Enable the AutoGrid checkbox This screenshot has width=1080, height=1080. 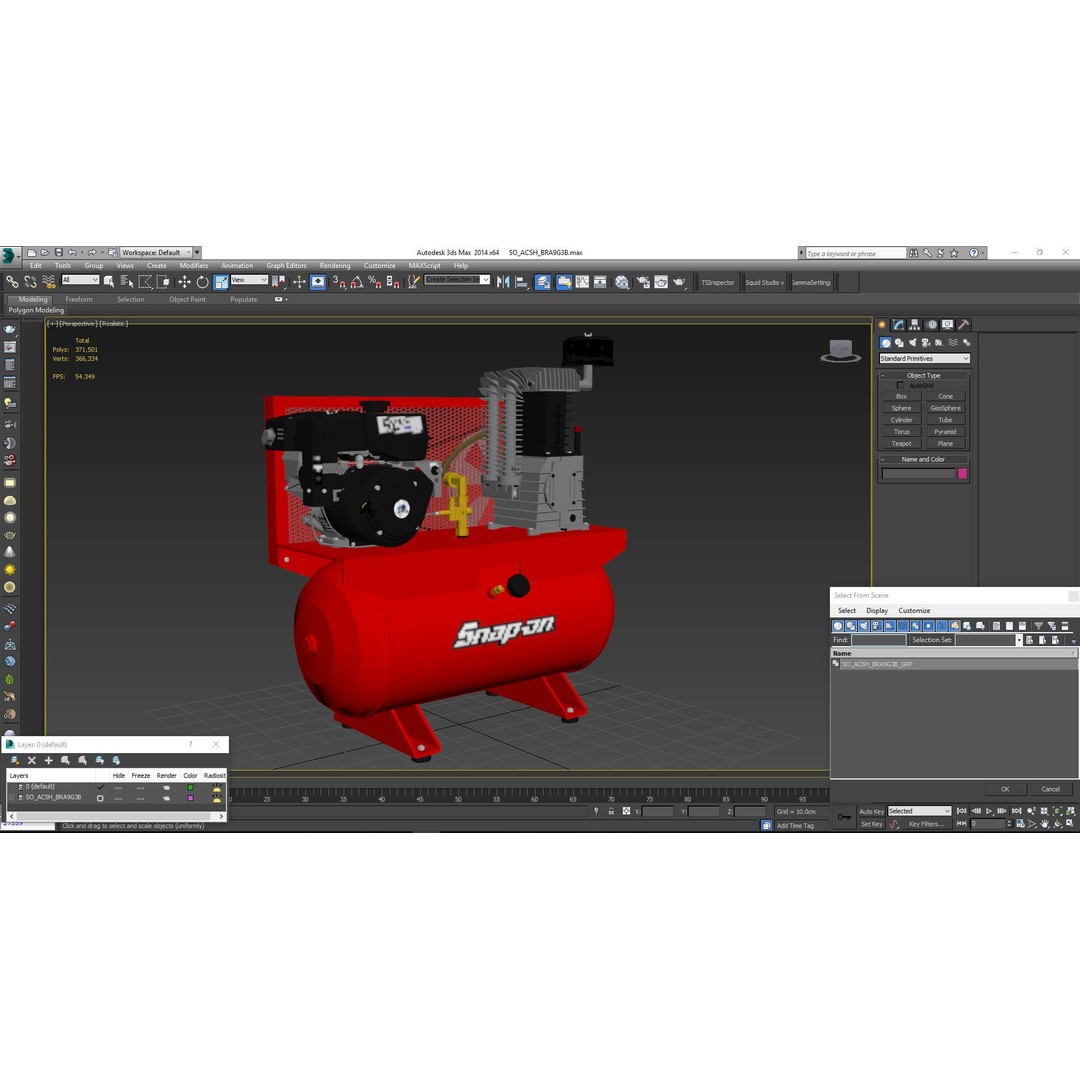900,385
